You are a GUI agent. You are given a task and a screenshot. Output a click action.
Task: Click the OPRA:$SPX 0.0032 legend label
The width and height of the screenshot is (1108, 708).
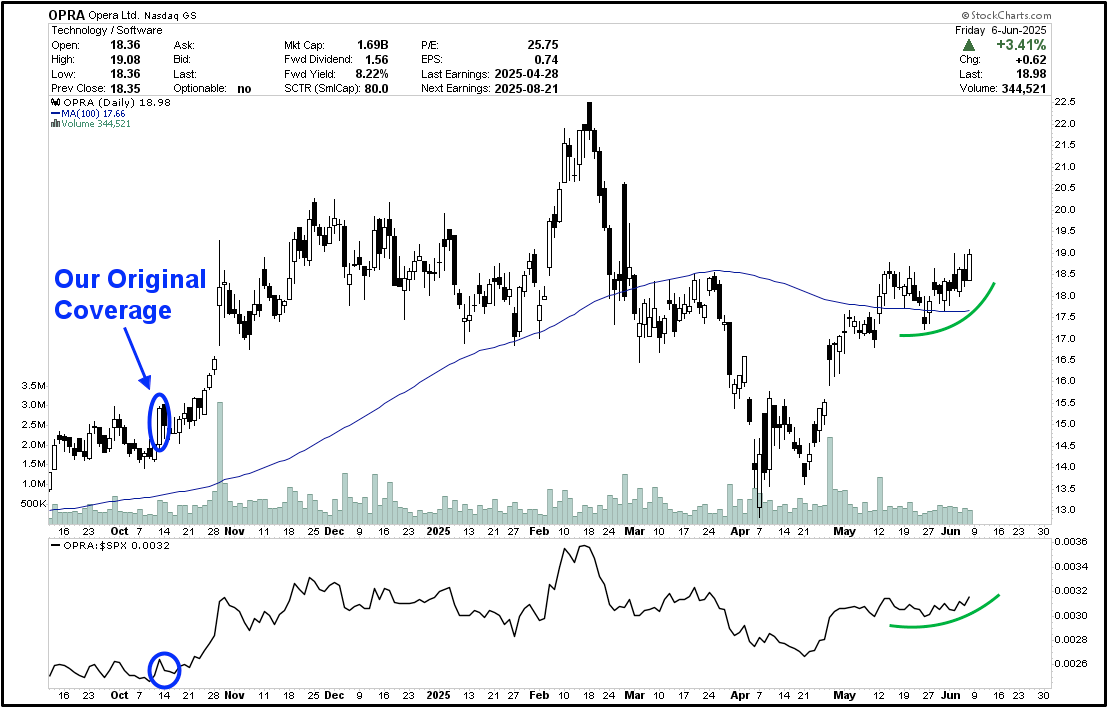[110, 545]
